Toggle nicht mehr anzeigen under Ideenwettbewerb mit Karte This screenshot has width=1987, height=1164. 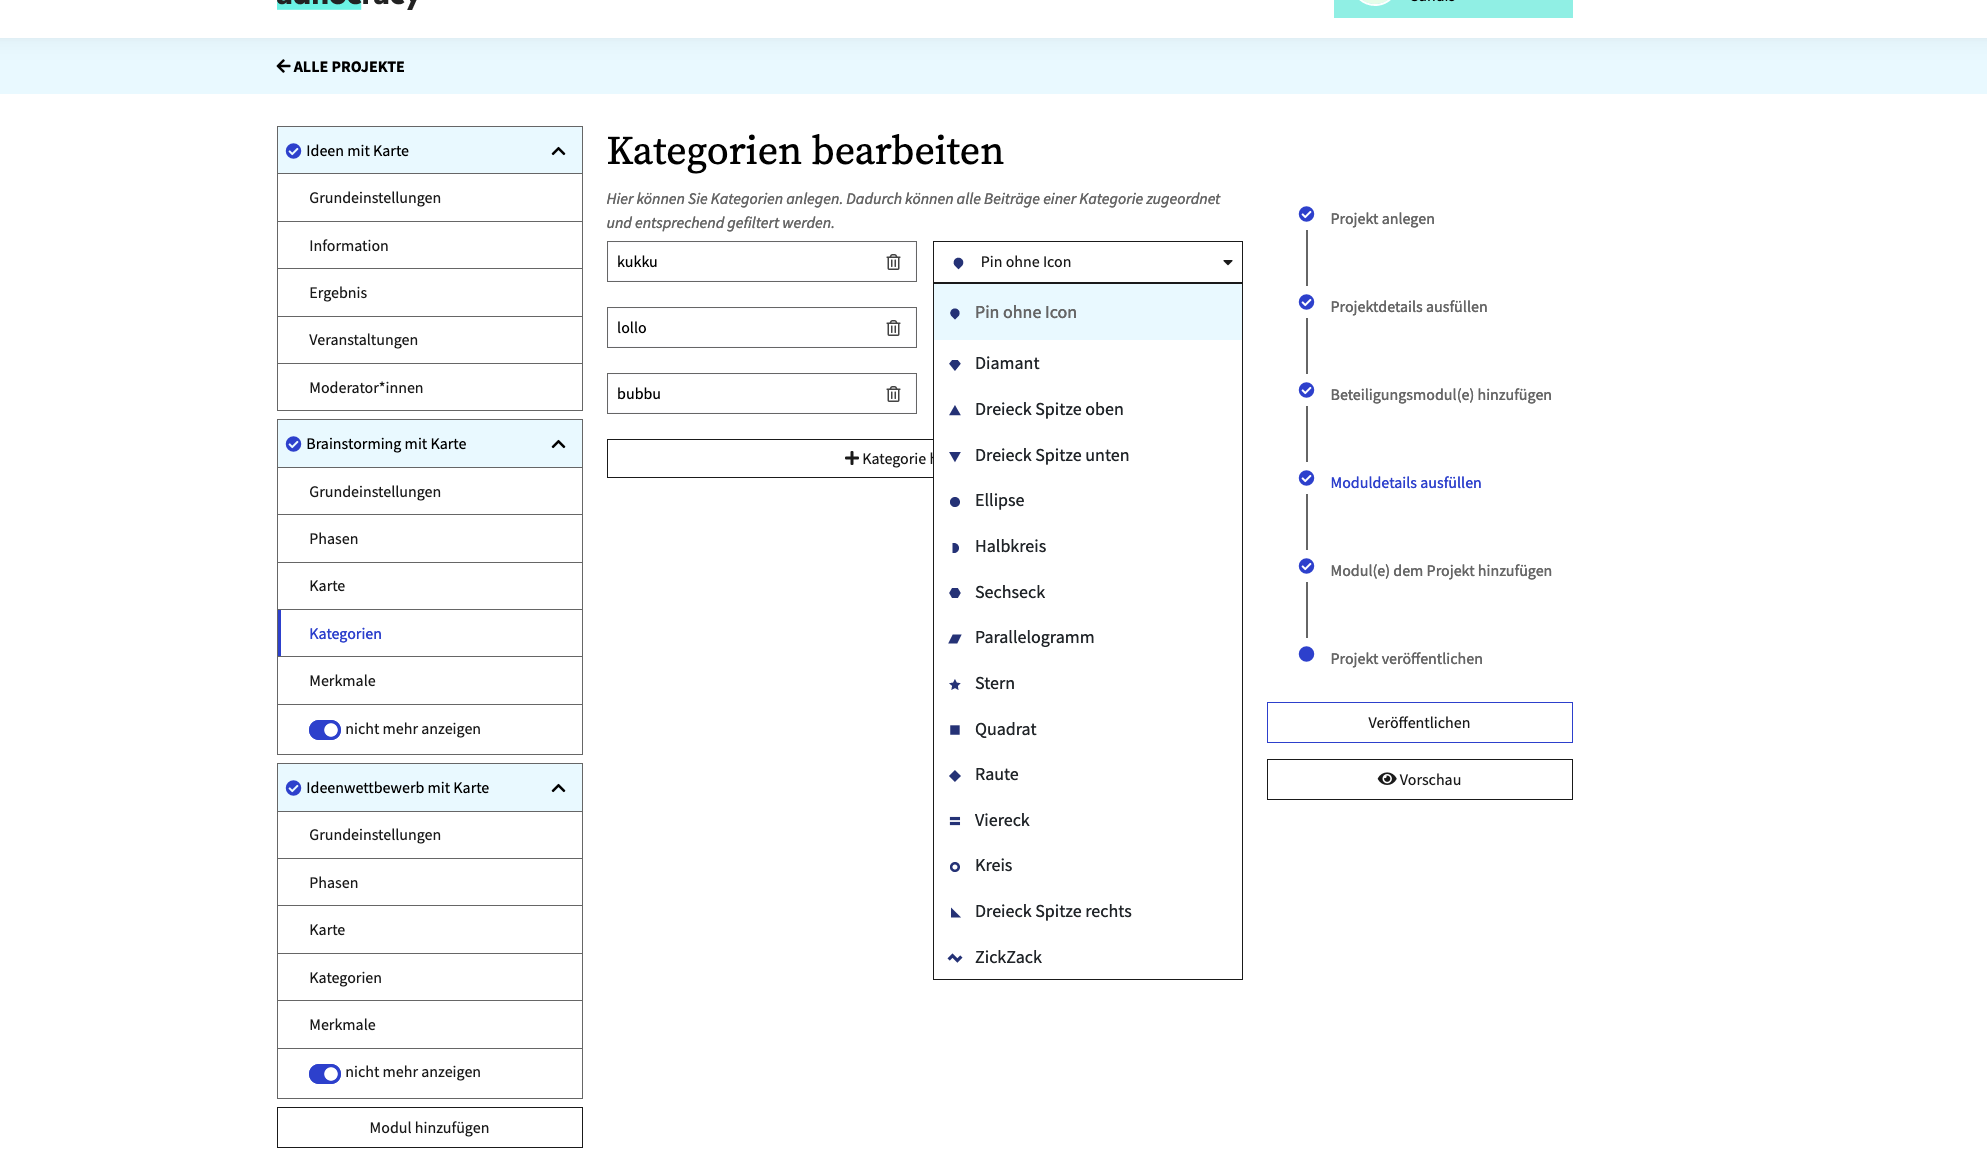(324, 1073)
